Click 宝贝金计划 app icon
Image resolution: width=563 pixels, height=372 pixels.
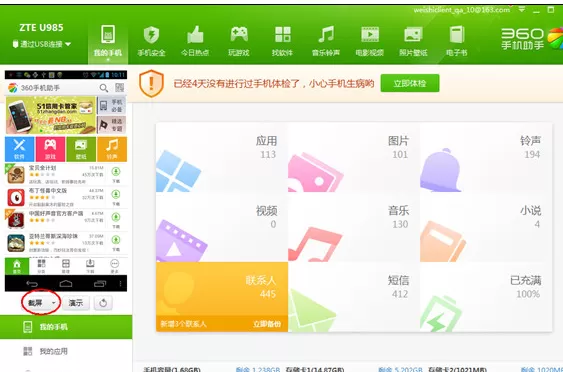coord(16,175)
